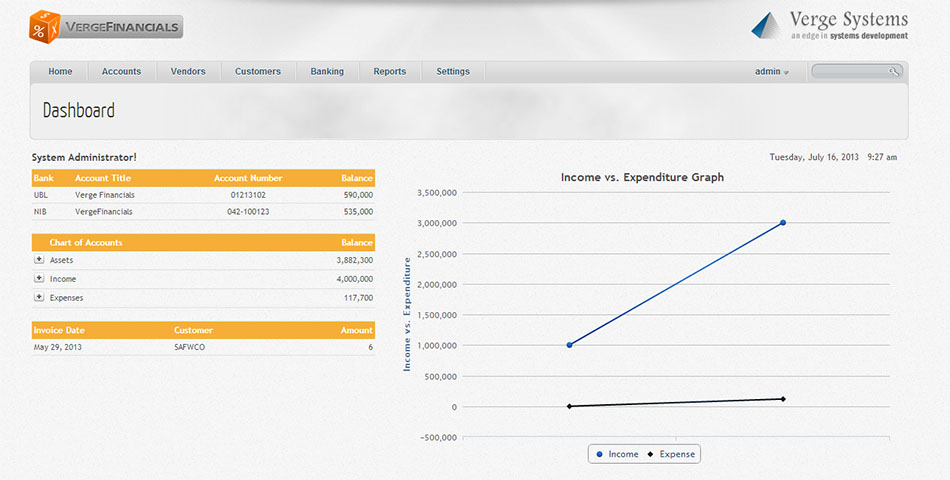Click the search input field
950x480 pixels.
850,71
